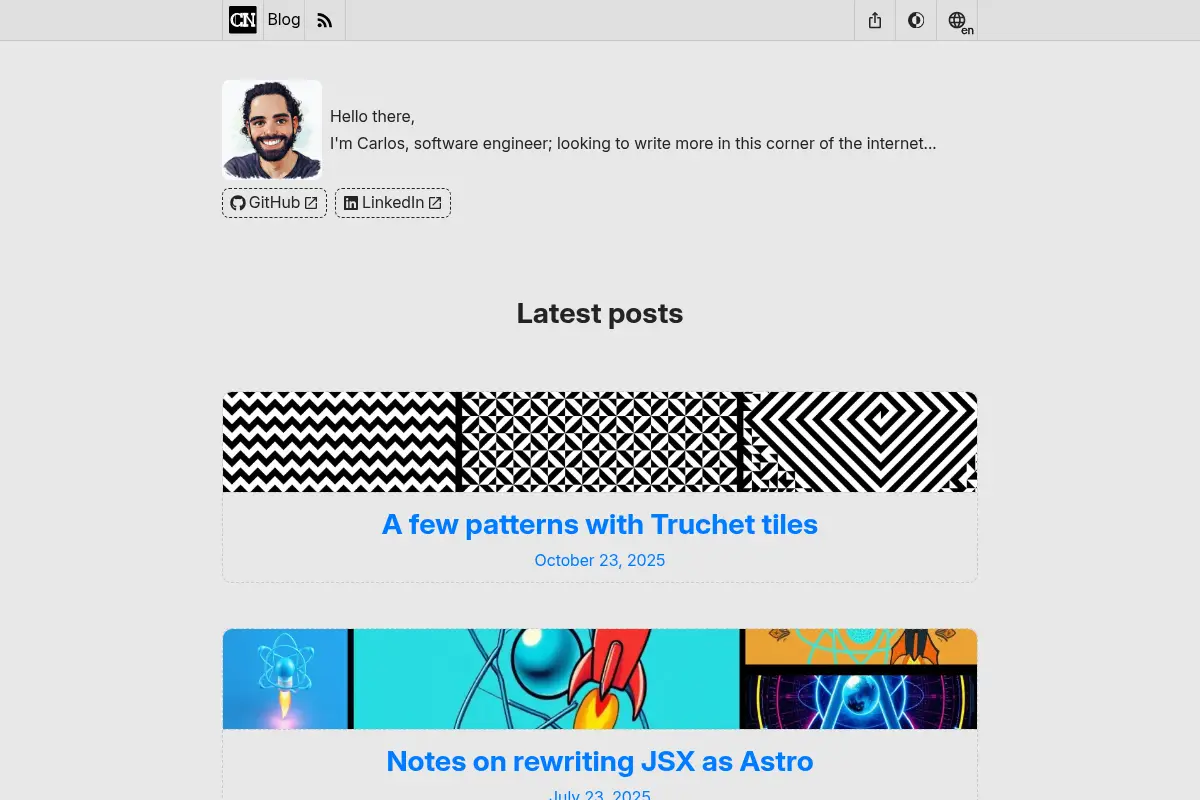Click the GitHub octocat icon
Viewport: 1200px width, 800px height.
click(x=238, y=203)
